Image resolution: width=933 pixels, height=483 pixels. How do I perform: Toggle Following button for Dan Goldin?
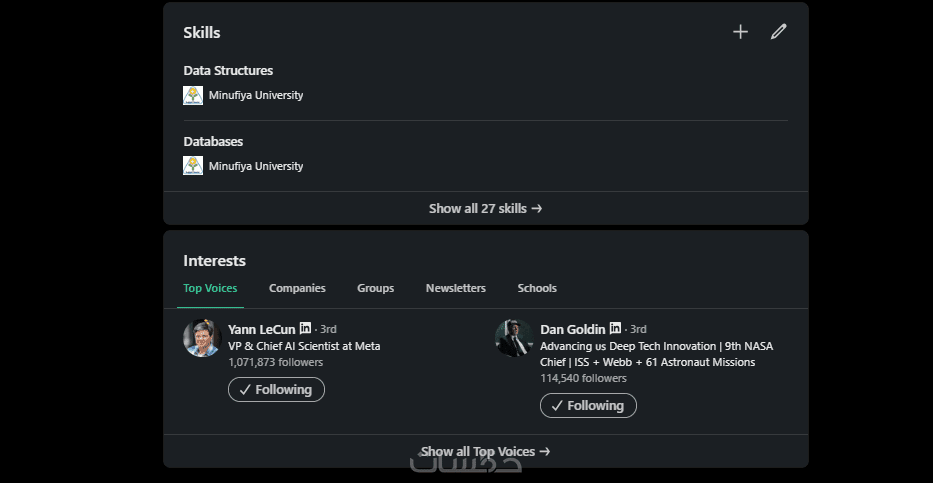588,406
